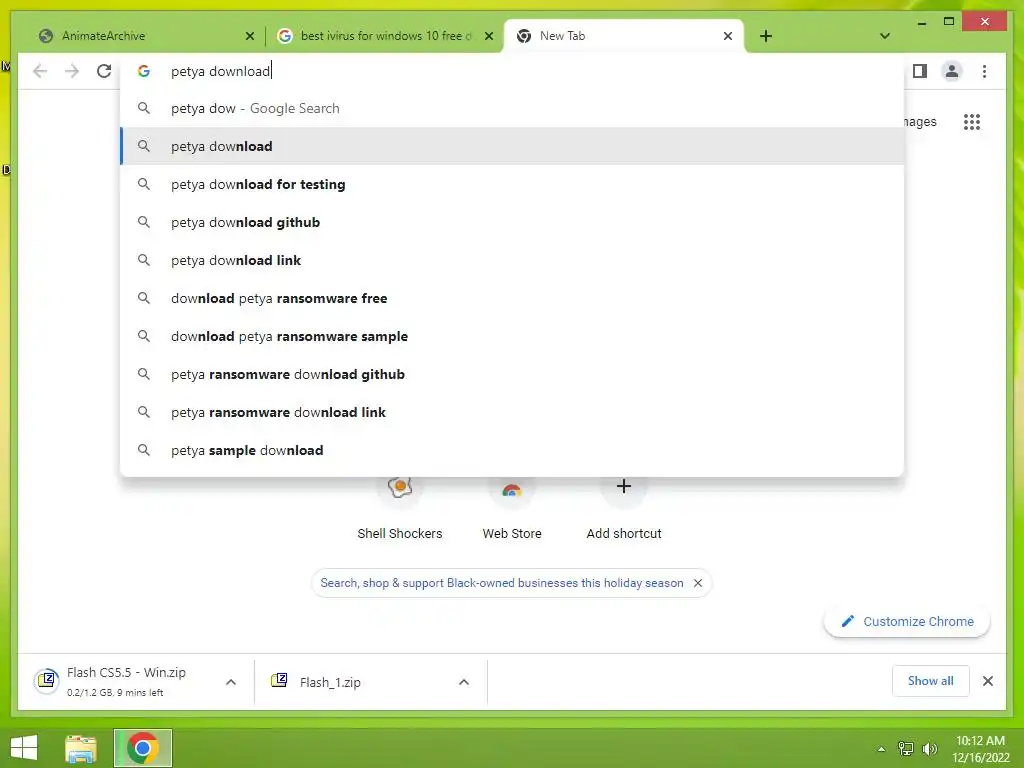Viewport: 1024px width, 768px height.
Task: Open the taskbar clock showing 10:12 AM
Action: coord(980,749)
